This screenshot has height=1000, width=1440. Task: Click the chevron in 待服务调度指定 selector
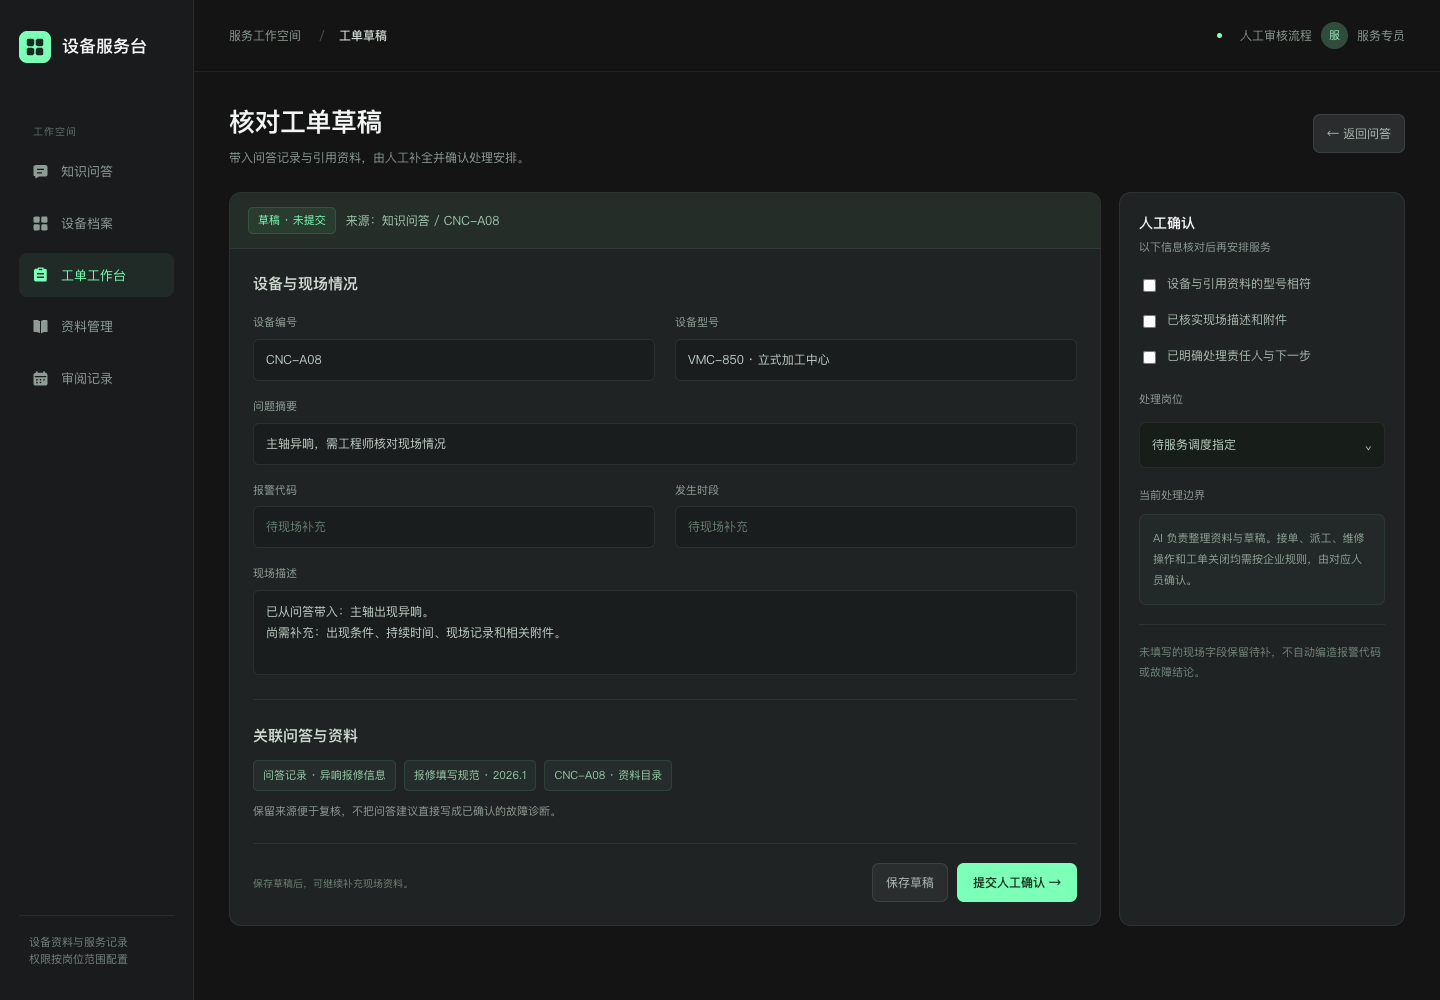point(1368,447)
